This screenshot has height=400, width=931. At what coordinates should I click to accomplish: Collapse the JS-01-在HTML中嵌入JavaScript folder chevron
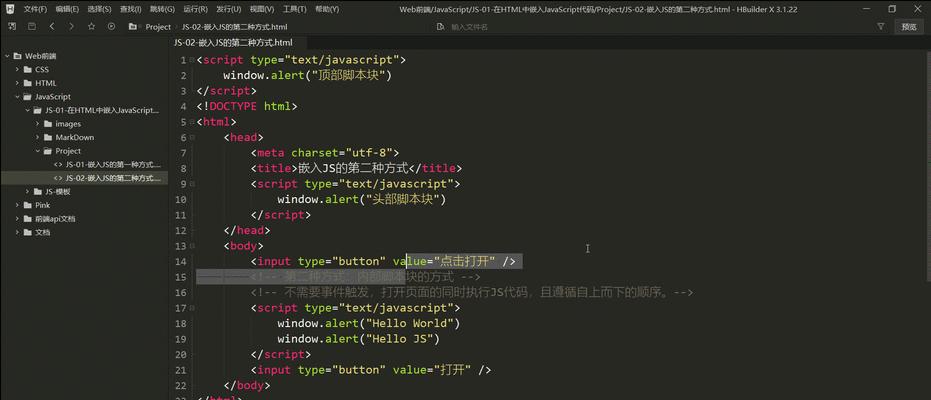point(27,110)
